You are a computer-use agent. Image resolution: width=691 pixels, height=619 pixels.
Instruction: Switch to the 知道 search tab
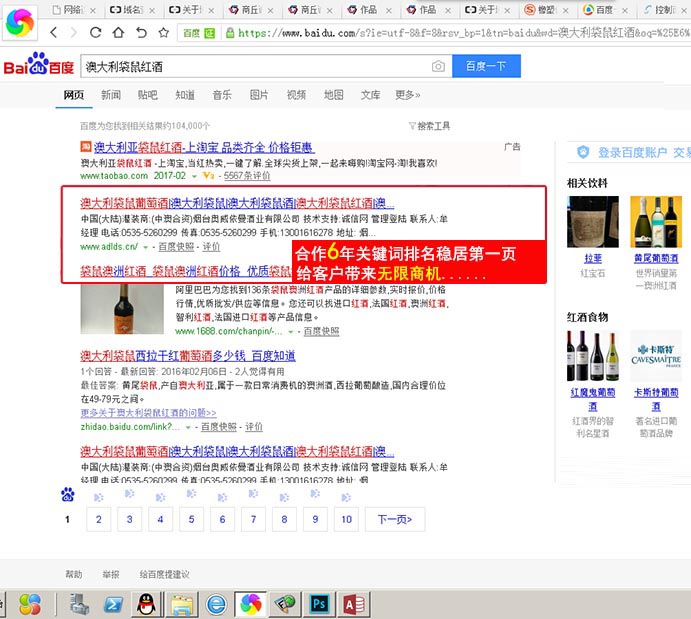point(185,95)
